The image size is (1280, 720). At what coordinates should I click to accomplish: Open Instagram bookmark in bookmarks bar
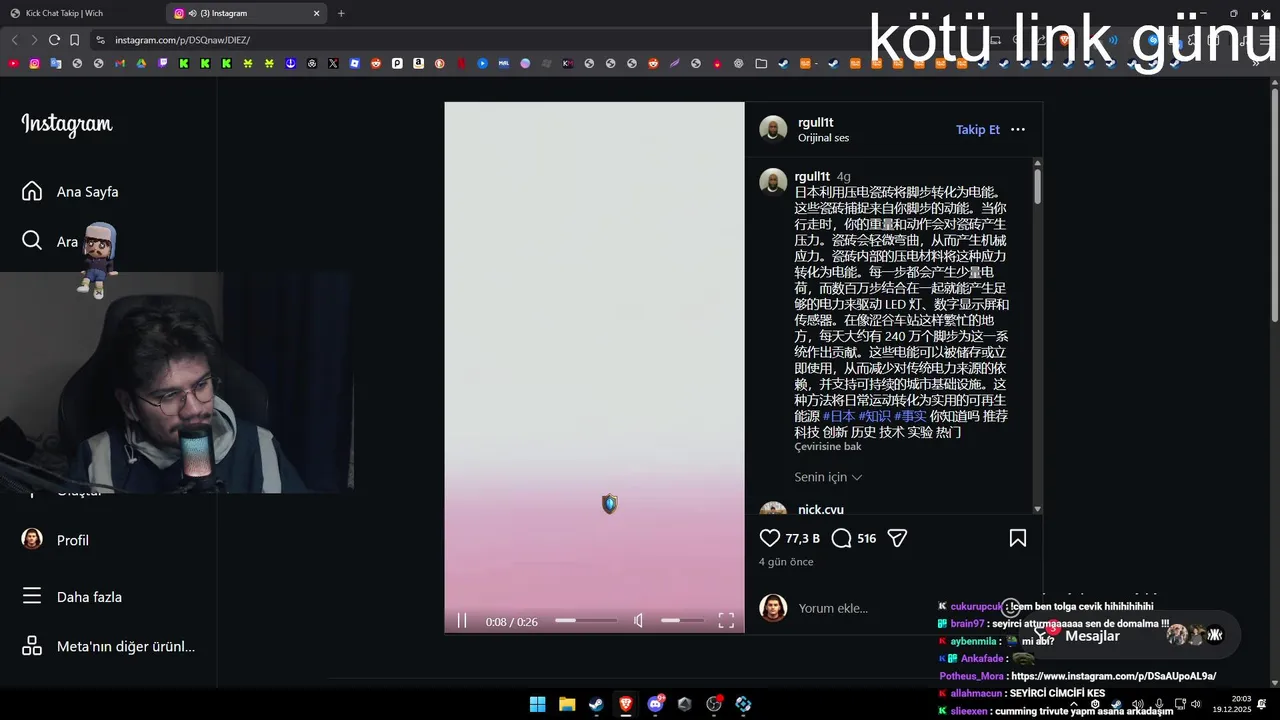(34, 63)
